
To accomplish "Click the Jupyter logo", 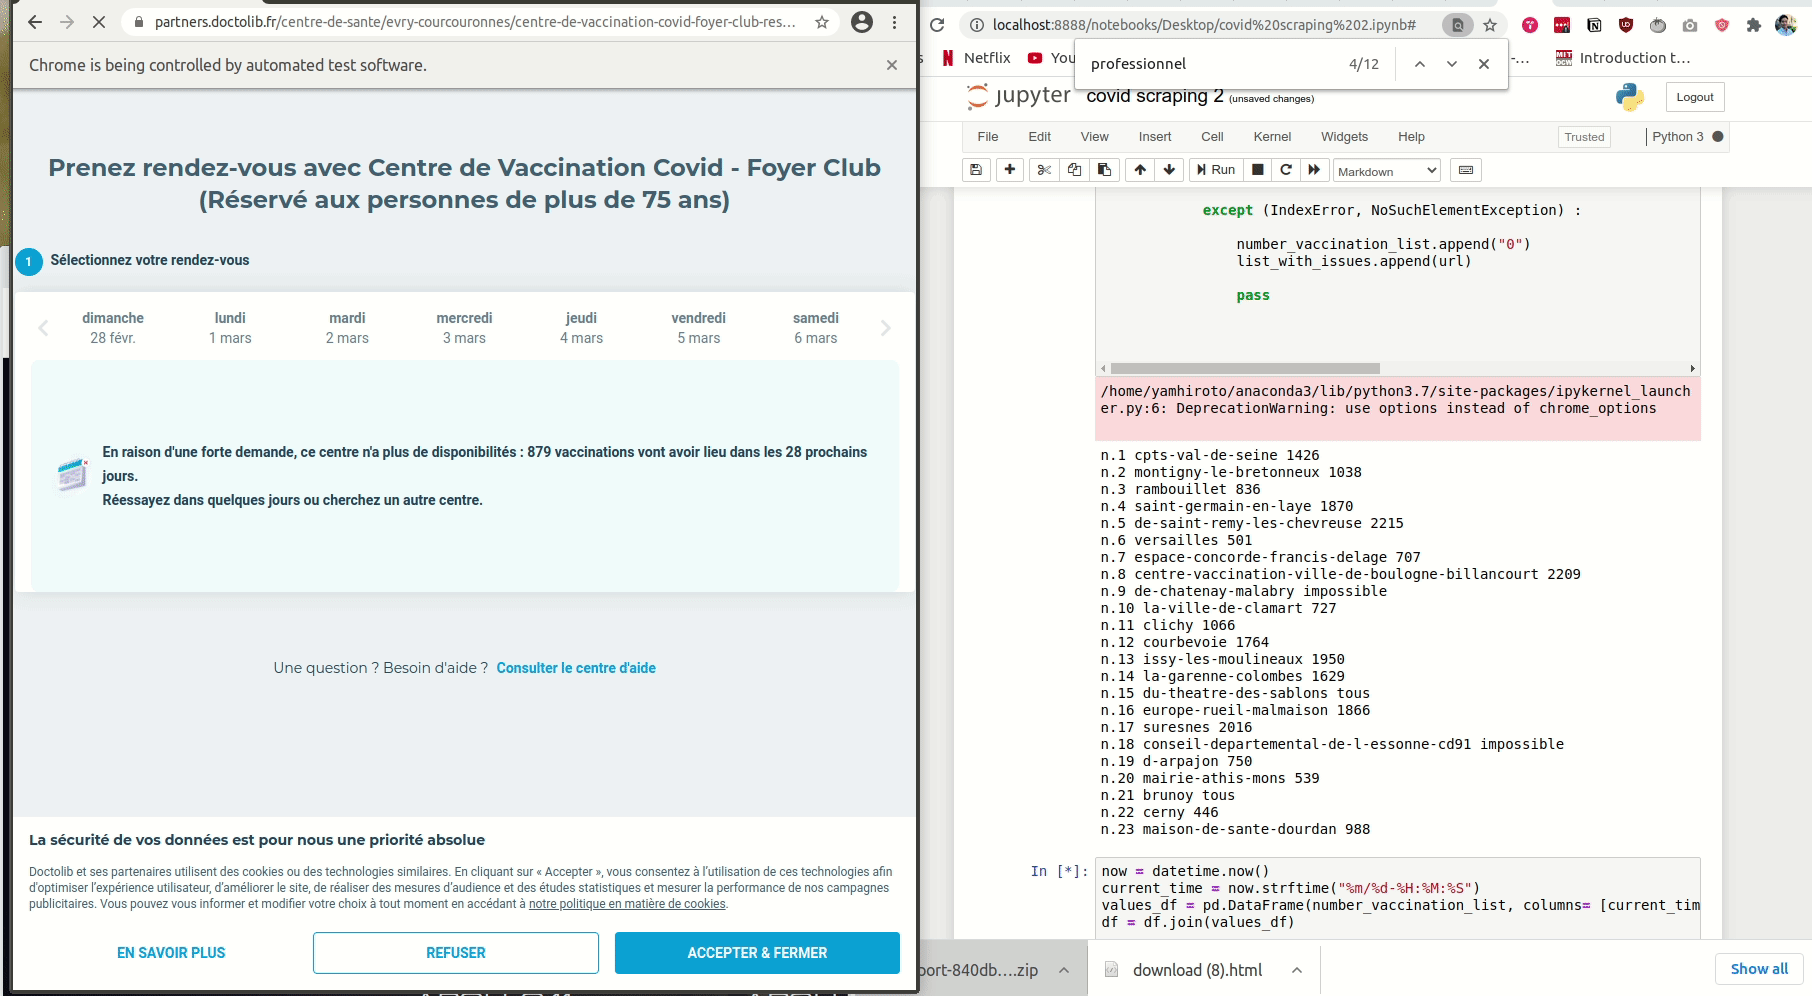I will point(1018,96).
